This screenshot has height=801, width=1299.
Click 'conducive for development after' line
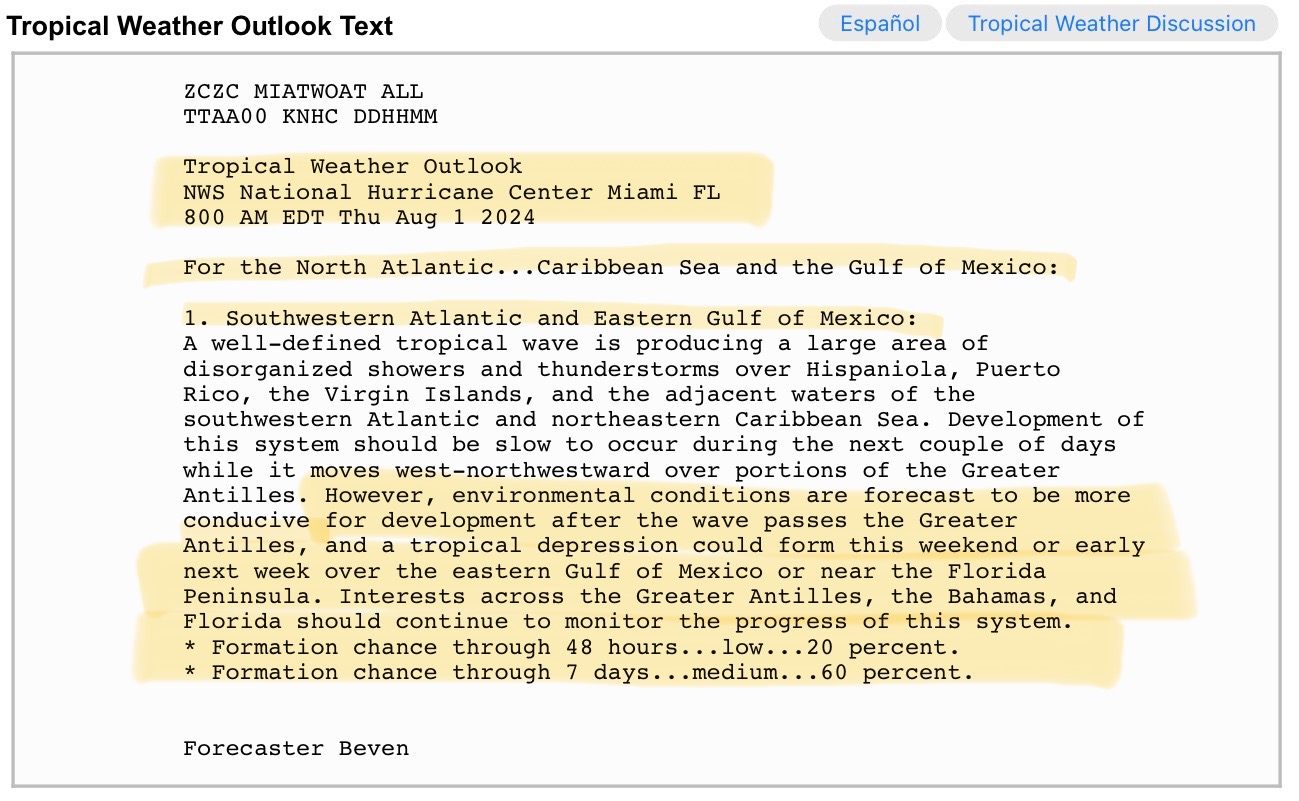(600, 520)
